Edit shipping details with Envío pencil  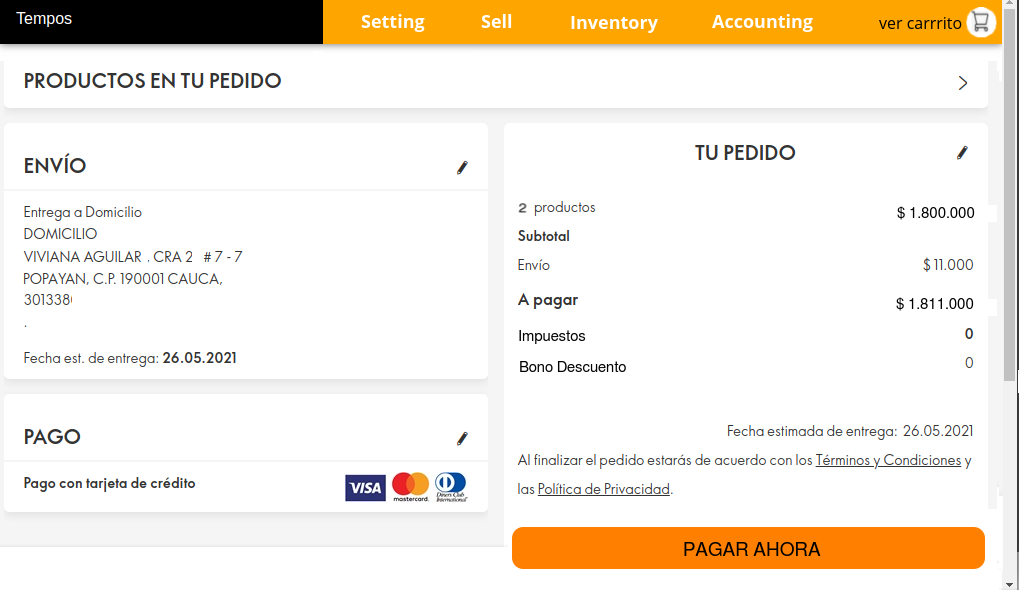tap(462, 168)
